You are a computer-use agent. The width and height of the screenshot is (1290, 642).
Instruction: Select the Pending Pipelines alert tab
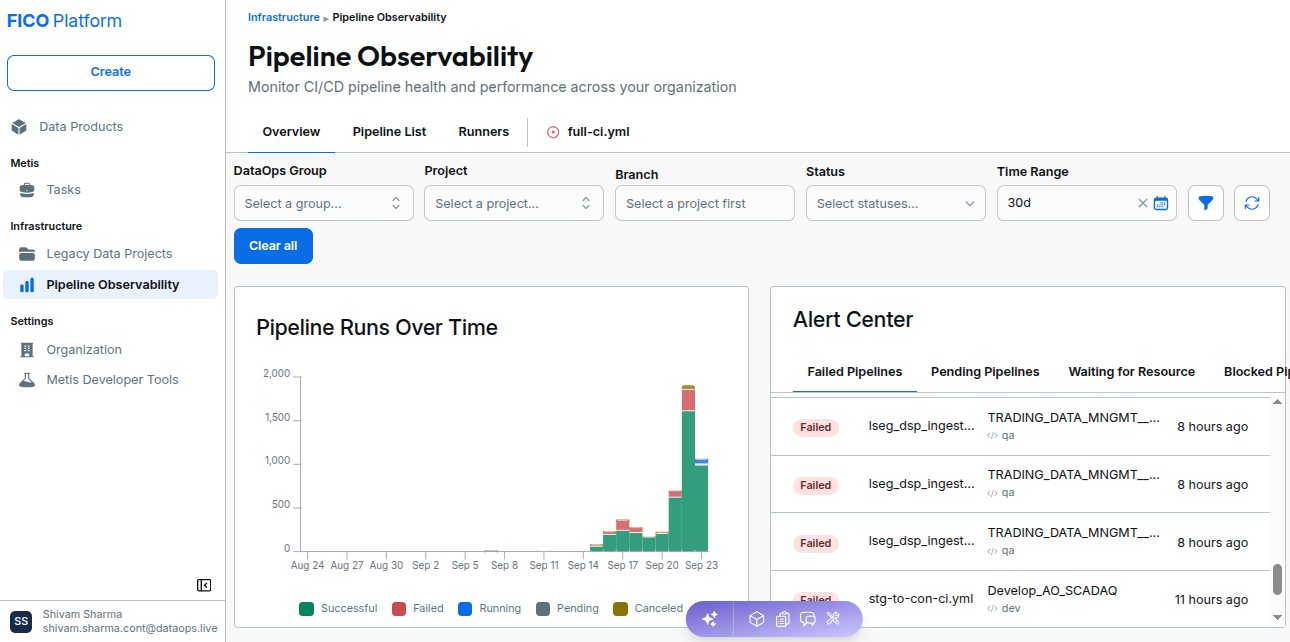[985, 372]
